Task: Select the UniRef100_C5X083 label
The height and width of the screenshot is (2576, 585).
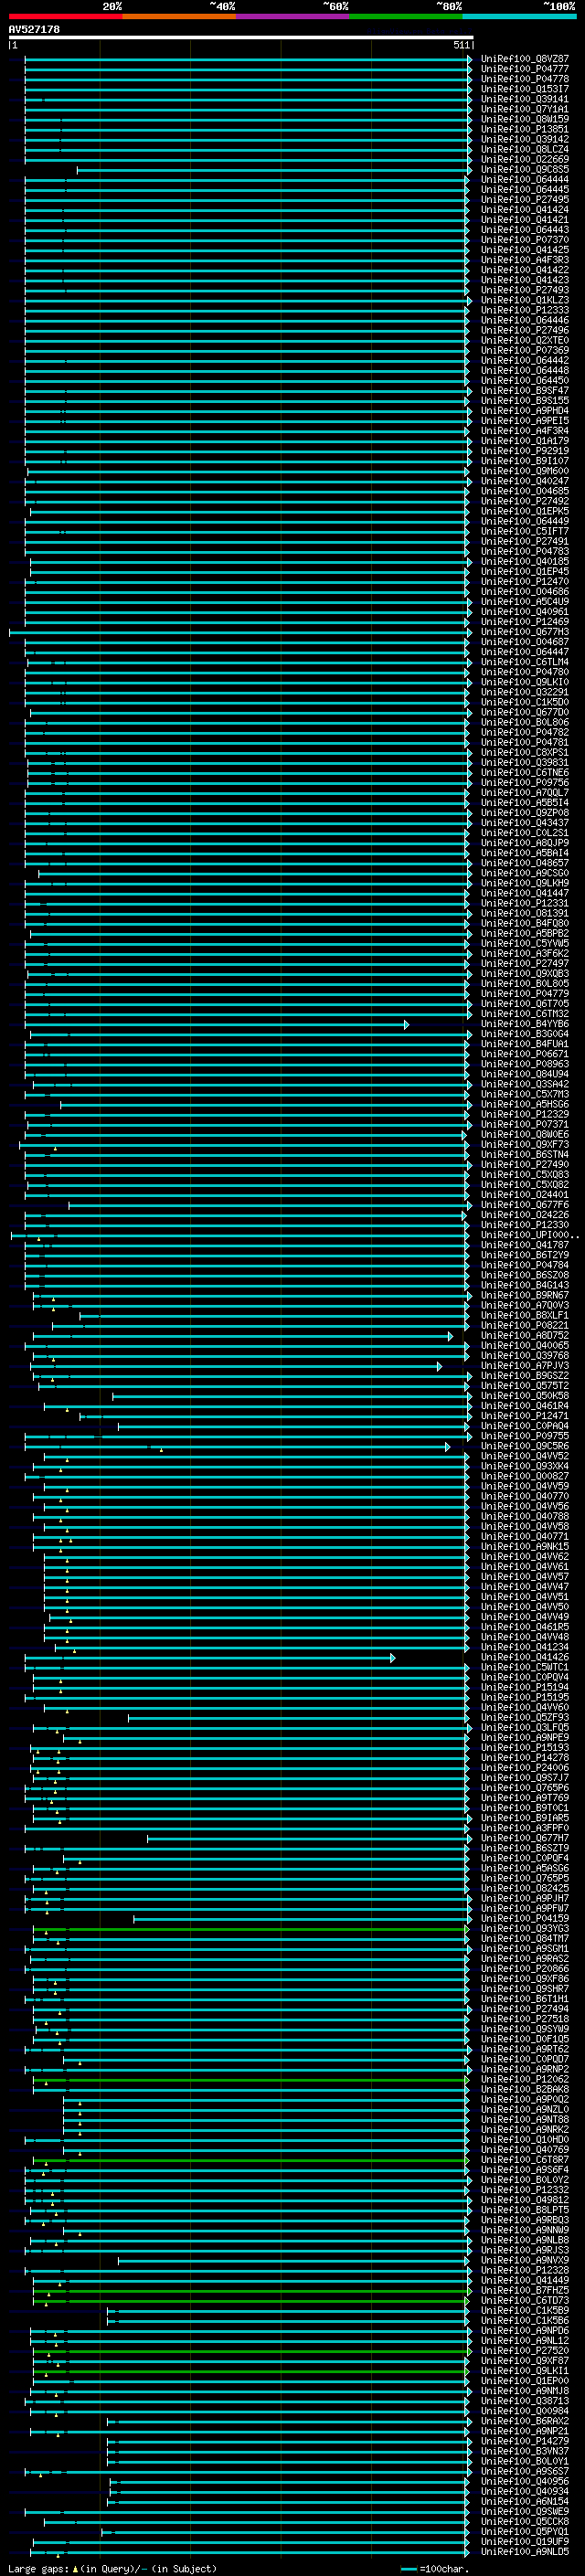Action: 525,1175
